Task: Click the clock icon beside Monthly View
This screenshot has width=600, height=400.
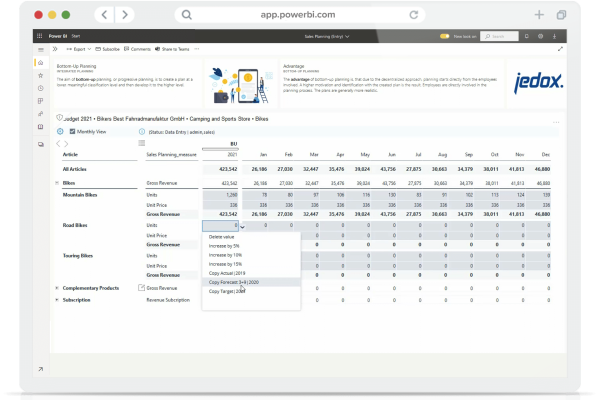Action: pos(60,131)
